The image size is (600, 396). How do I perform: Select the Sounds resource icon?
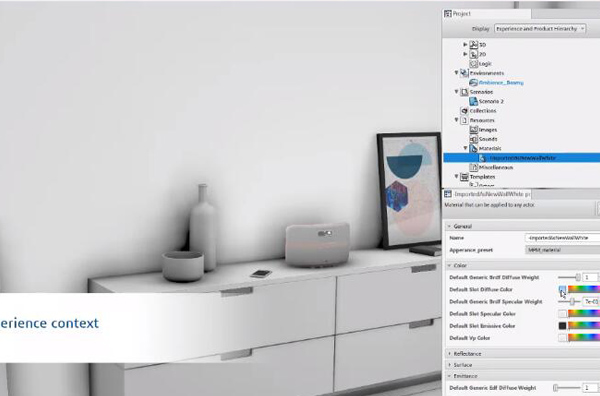474,139
